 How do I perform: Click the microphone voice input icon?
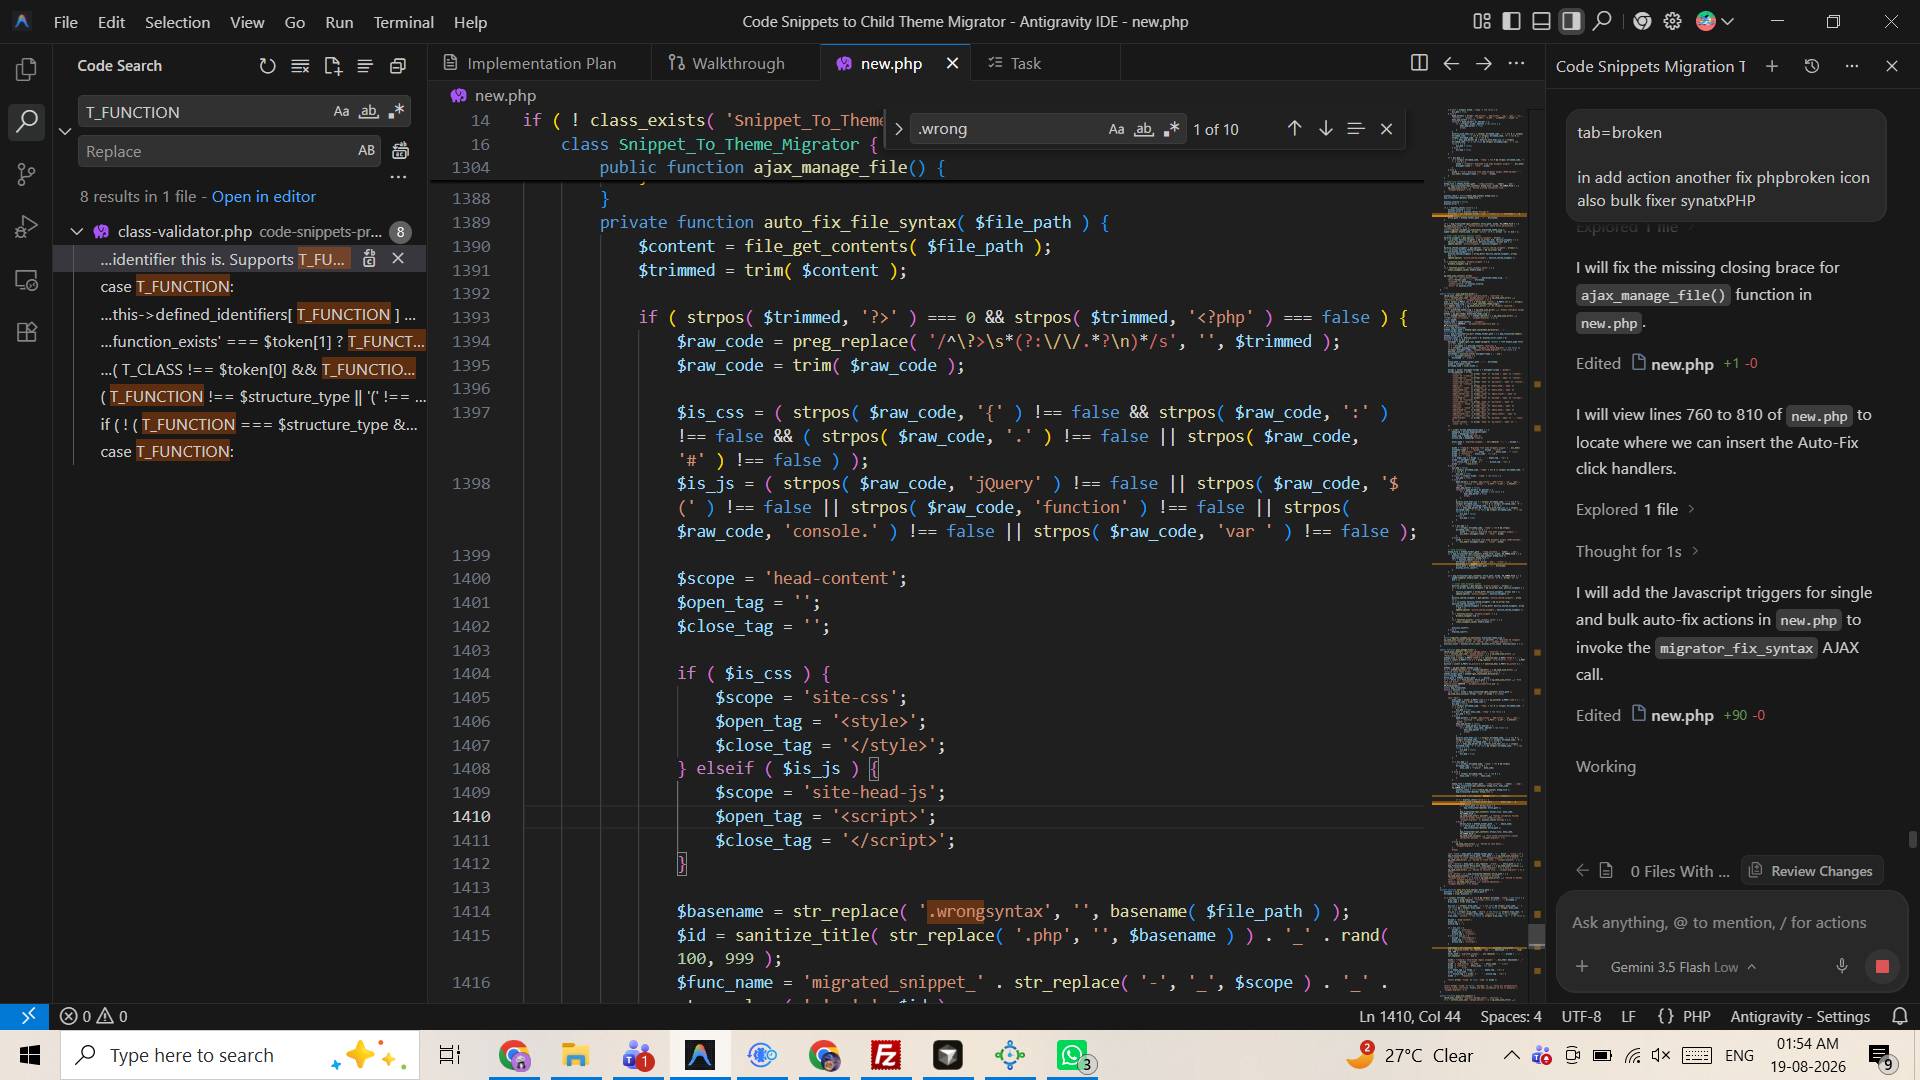pos(1841,967)
